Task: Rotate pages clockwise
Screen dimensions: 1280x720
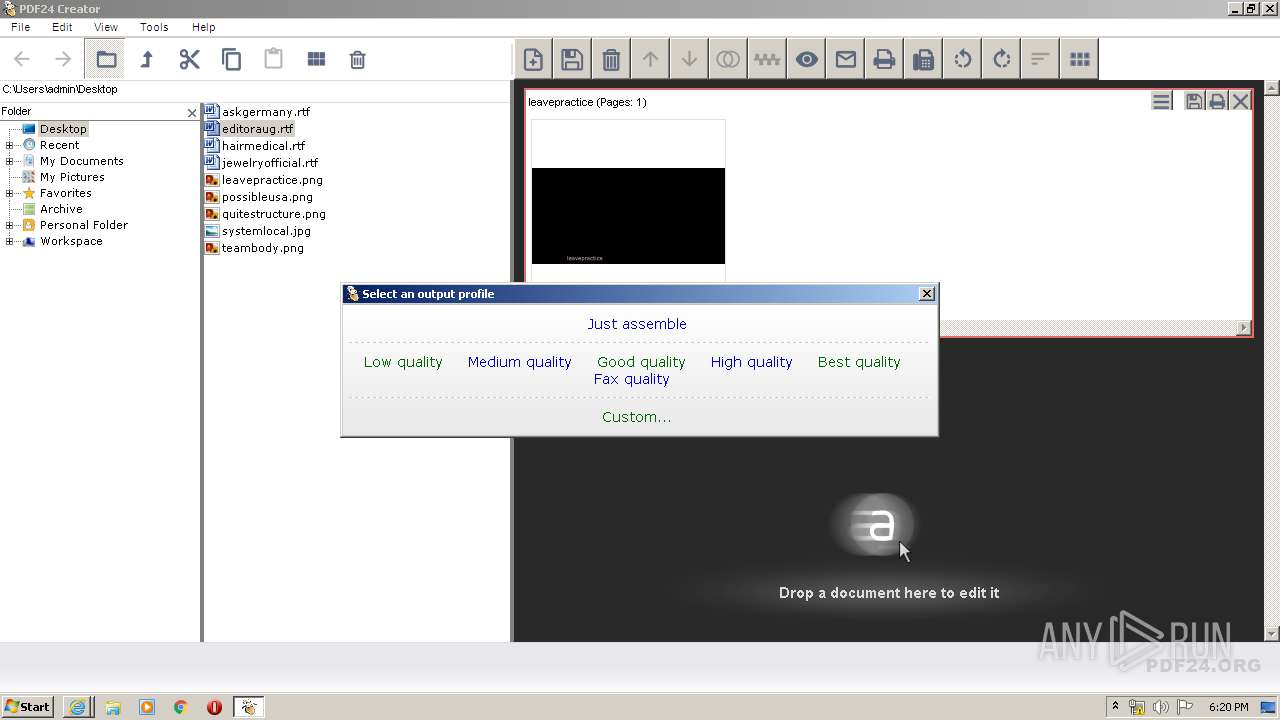Action: [1001, 60]
